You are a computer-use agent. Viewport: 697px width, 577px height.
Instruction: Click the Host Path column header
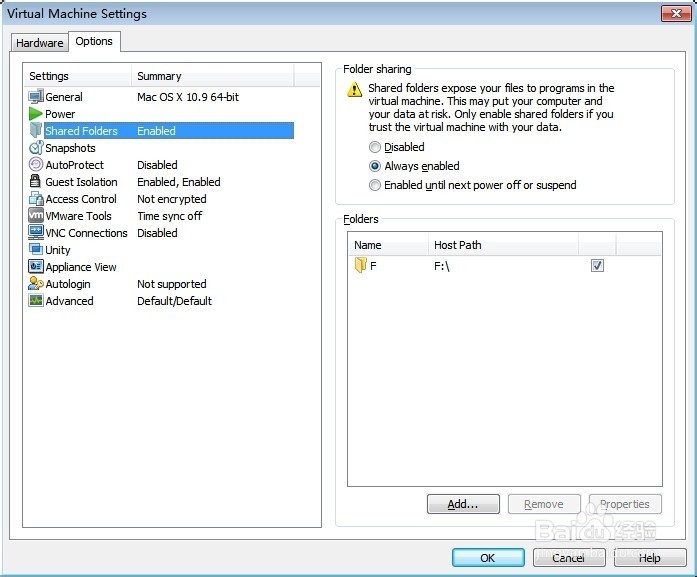coord(504,245)
